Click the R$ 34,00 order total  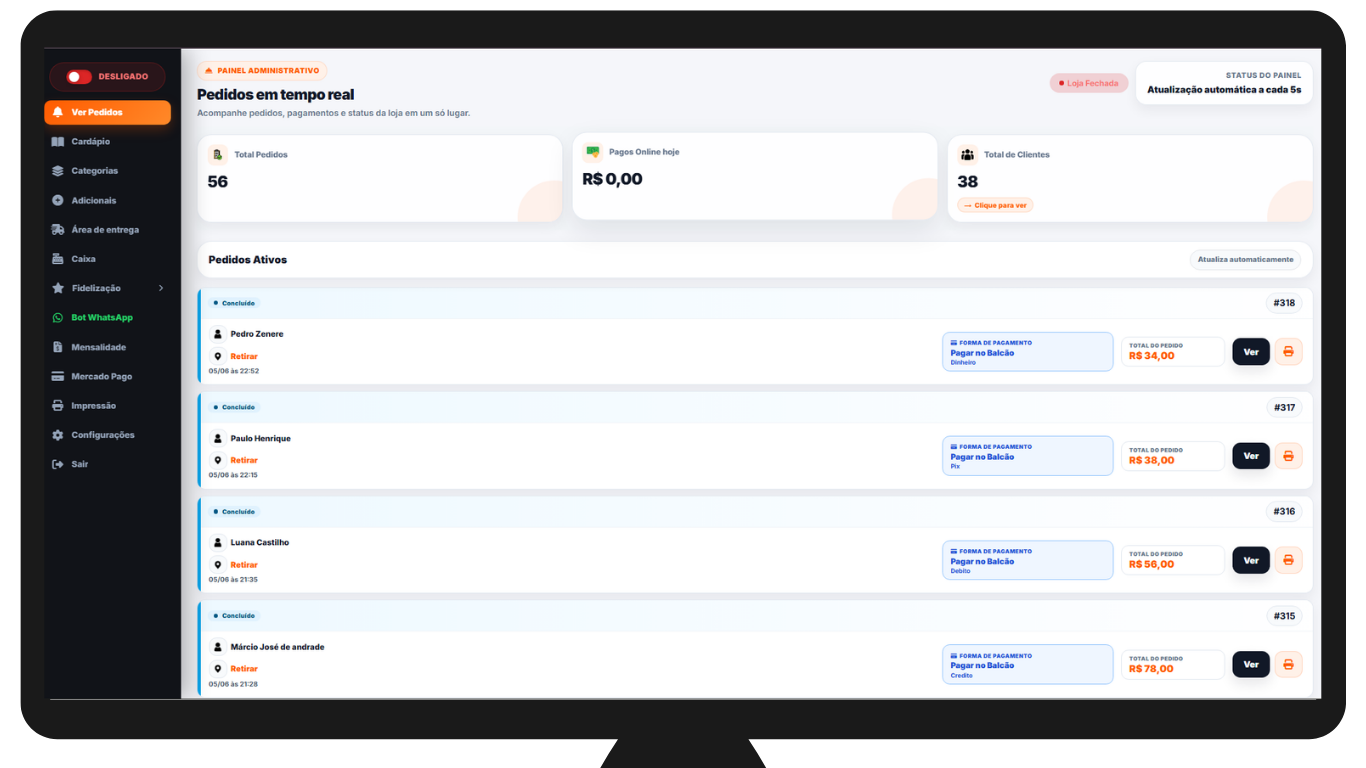click(x=1152, y=356)
